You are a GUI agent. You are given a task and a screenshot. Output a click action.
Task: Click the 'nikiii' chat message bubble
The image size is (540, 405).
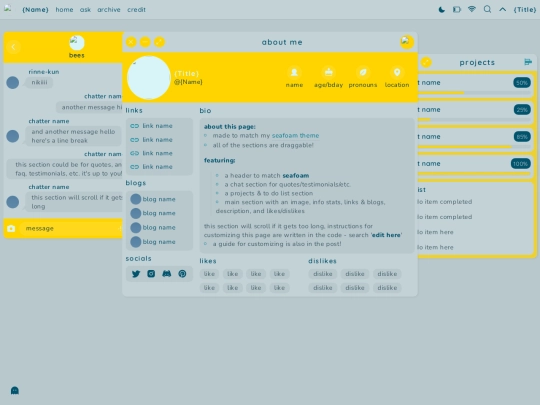click(39, 83)
